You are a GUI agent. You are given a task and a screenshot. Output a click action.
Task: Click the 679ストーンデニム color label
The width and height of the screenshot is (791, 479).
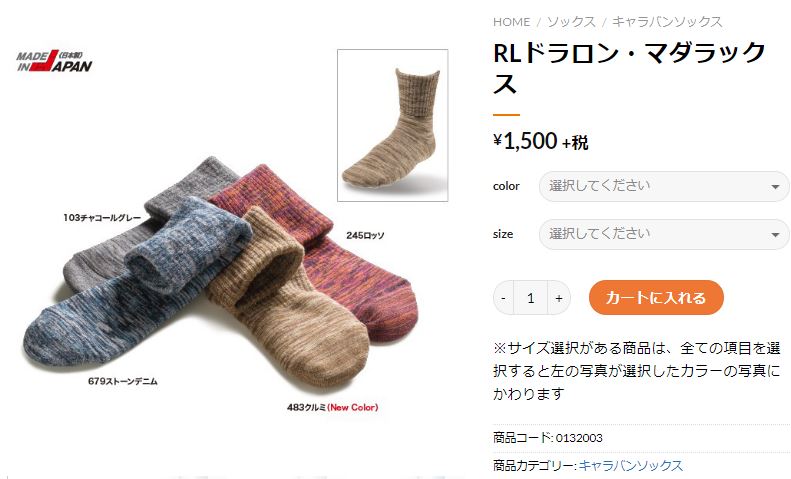coord(123,381)
